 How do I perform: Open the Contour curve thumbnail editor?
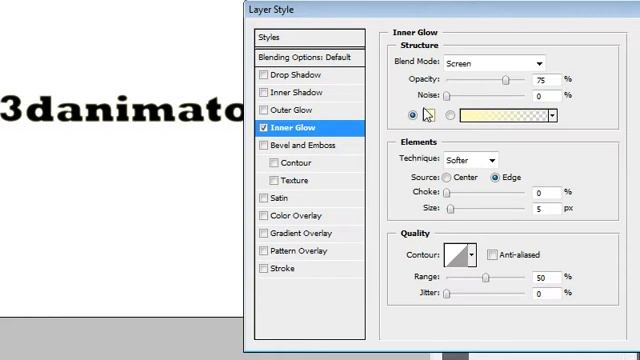[x=456, y=255]
